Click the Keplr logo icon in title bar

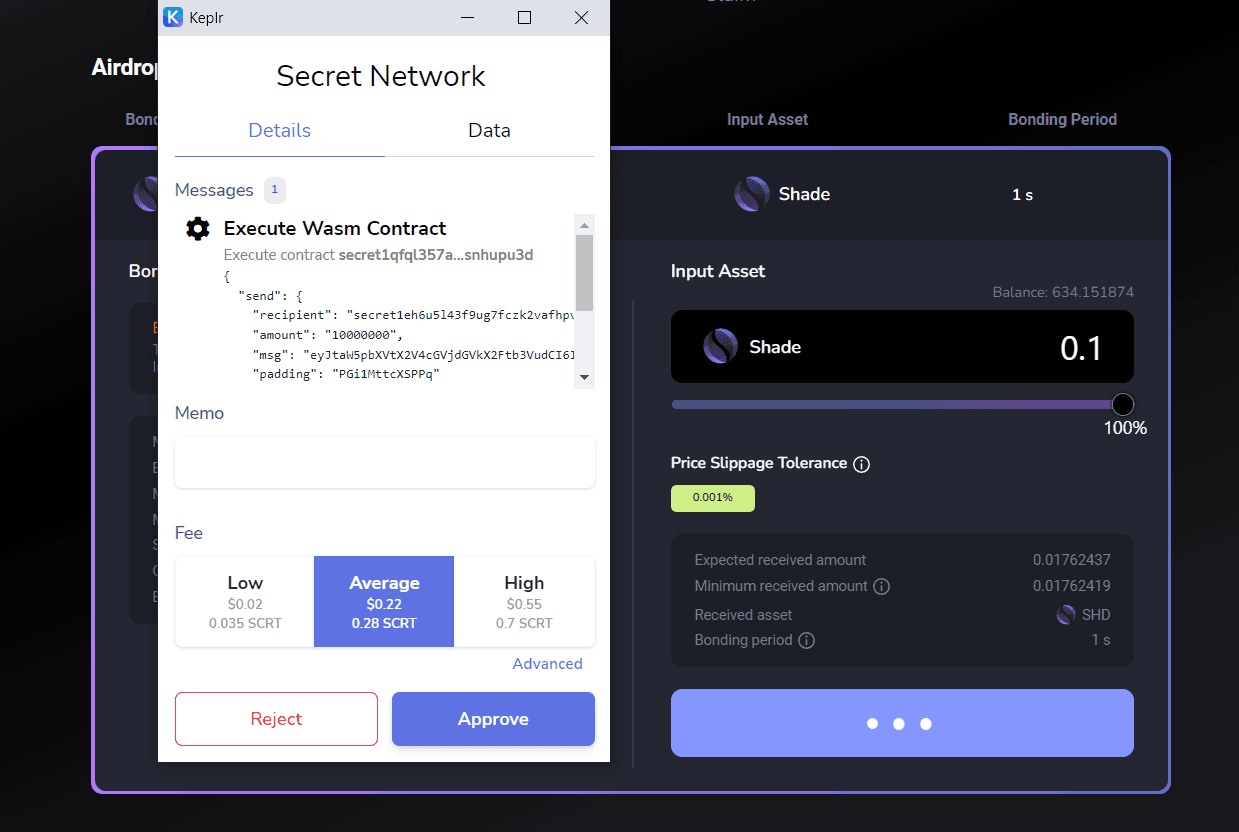click(173, 17)
